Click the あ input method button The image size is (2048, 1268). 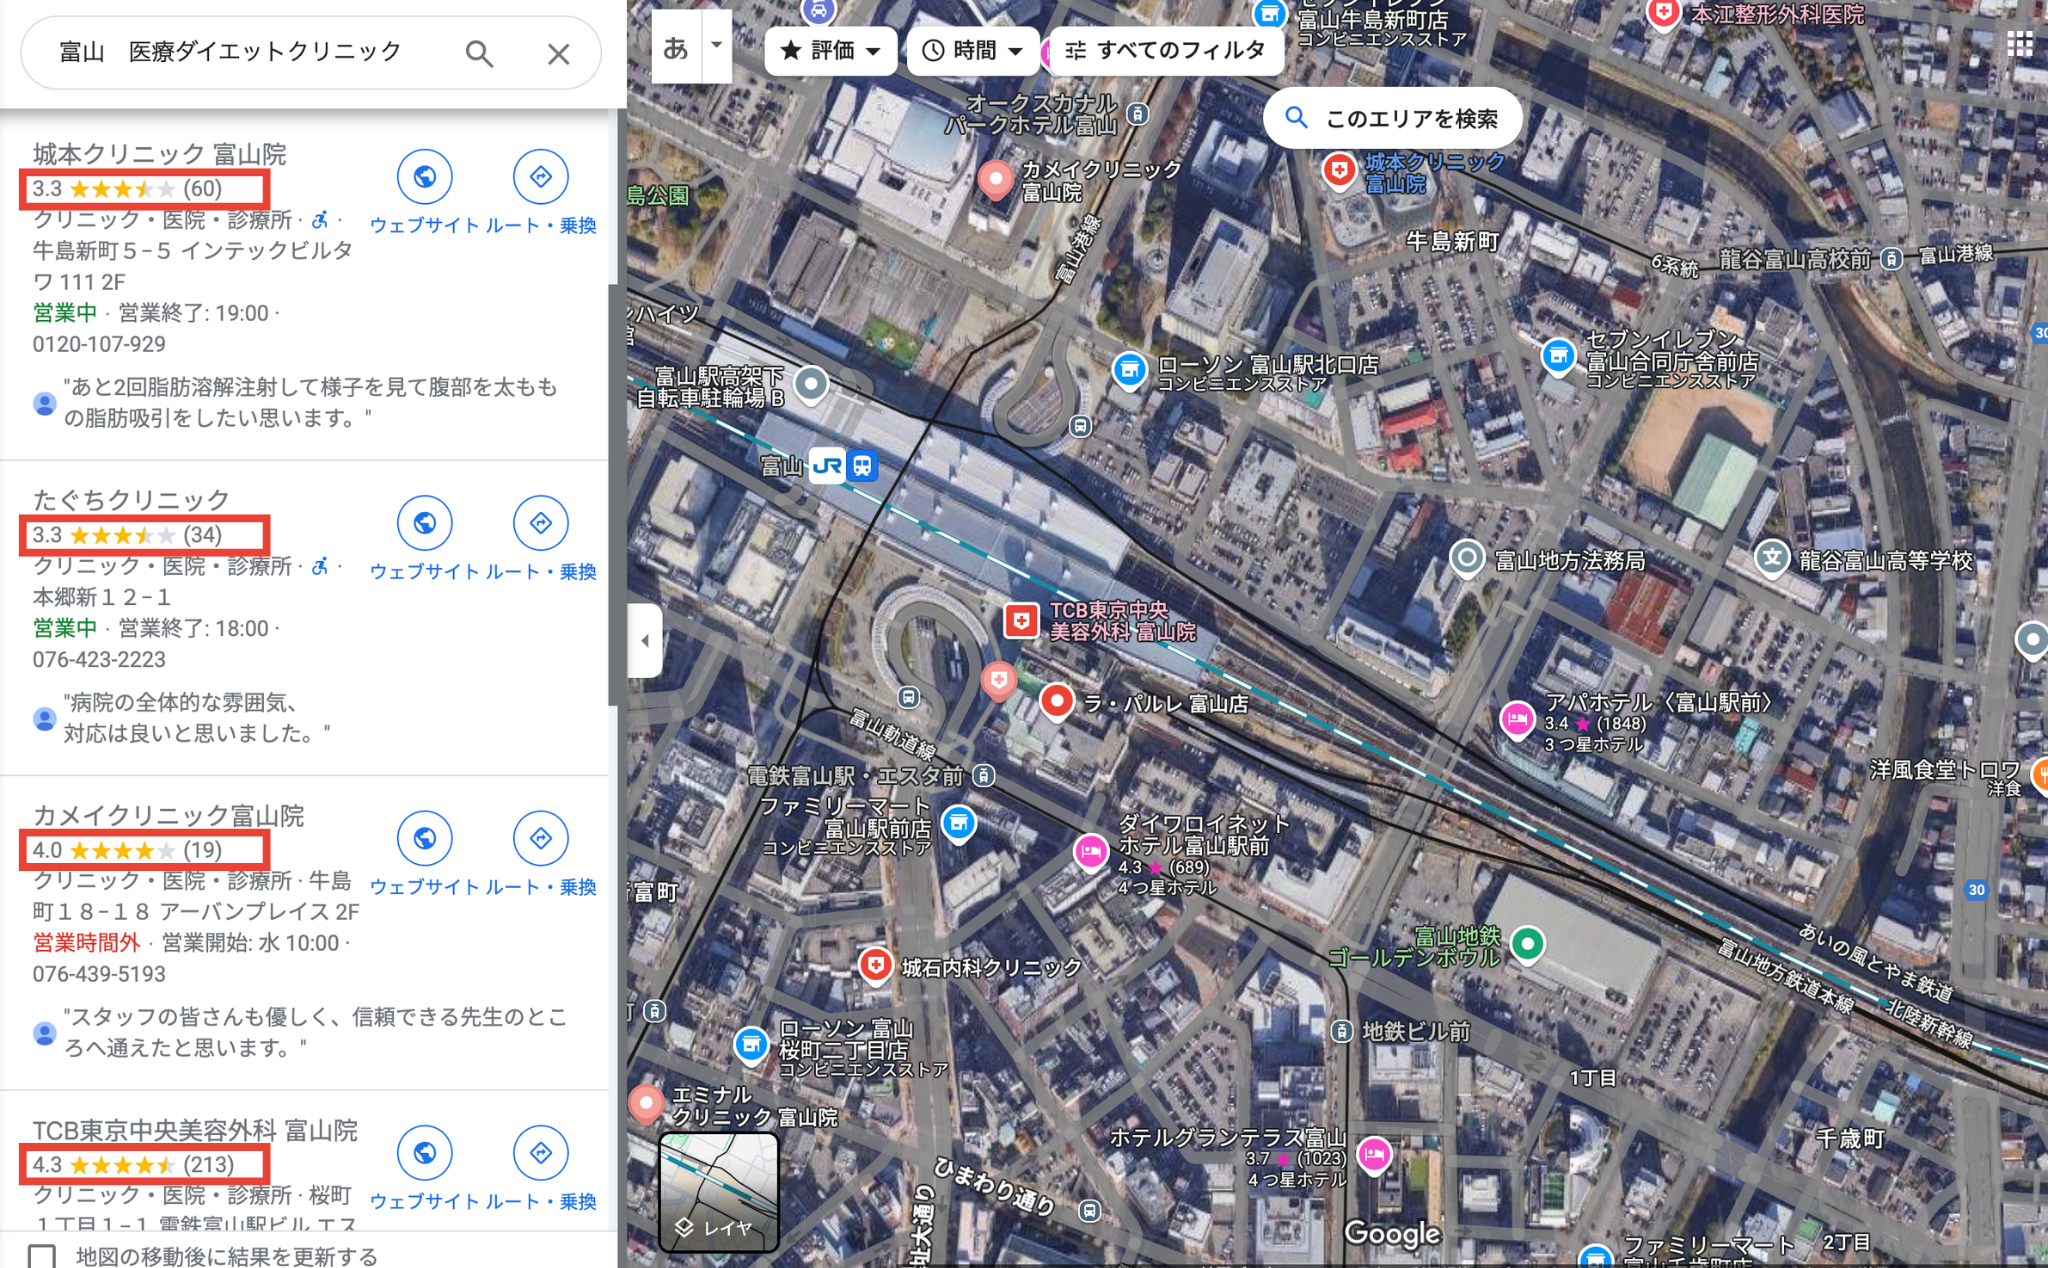pyautogui.click(x=677, y=46)
